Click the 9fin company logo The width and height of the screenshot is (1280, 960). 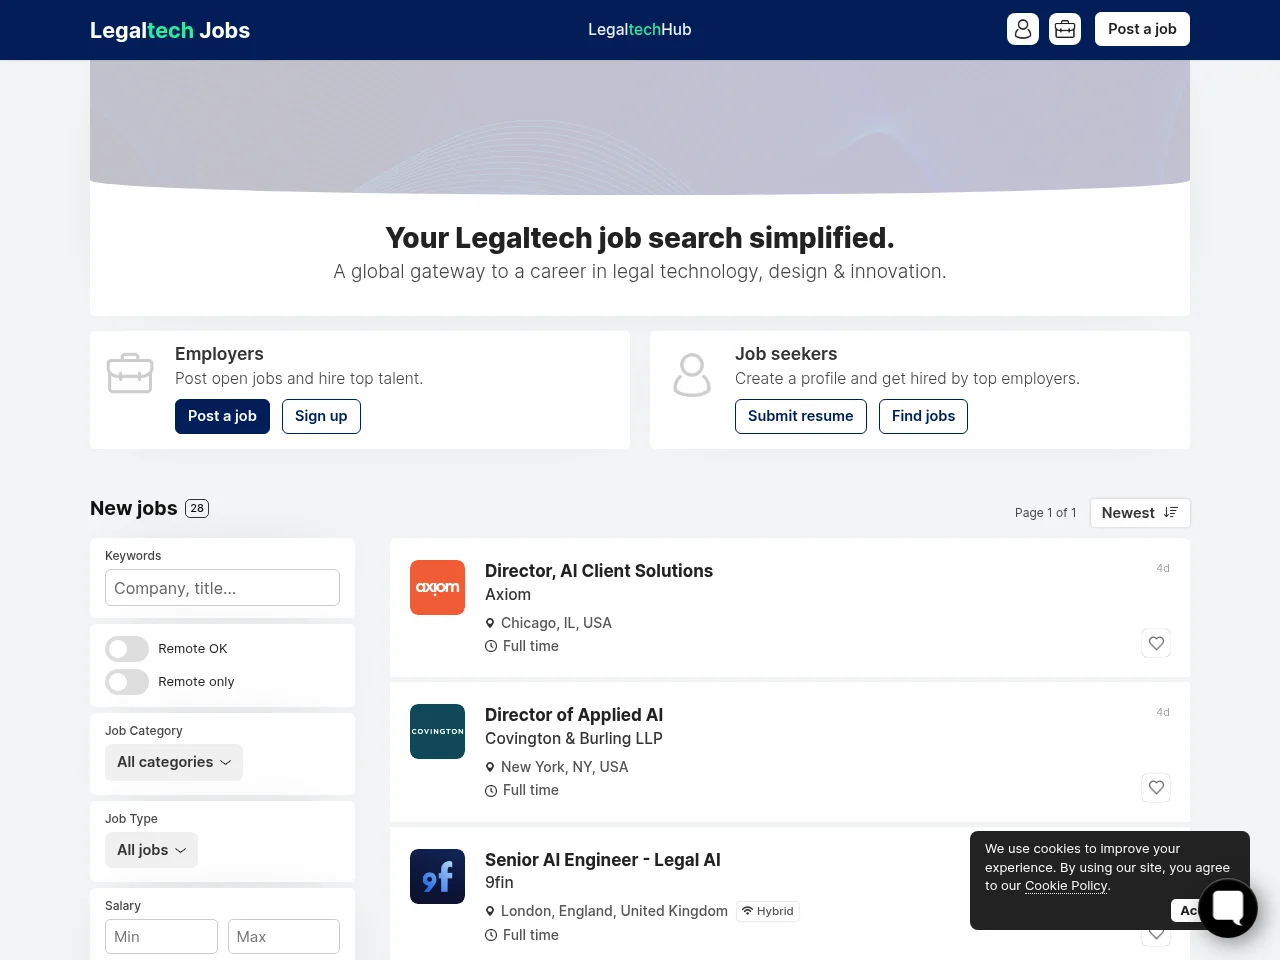pos(437,876)
